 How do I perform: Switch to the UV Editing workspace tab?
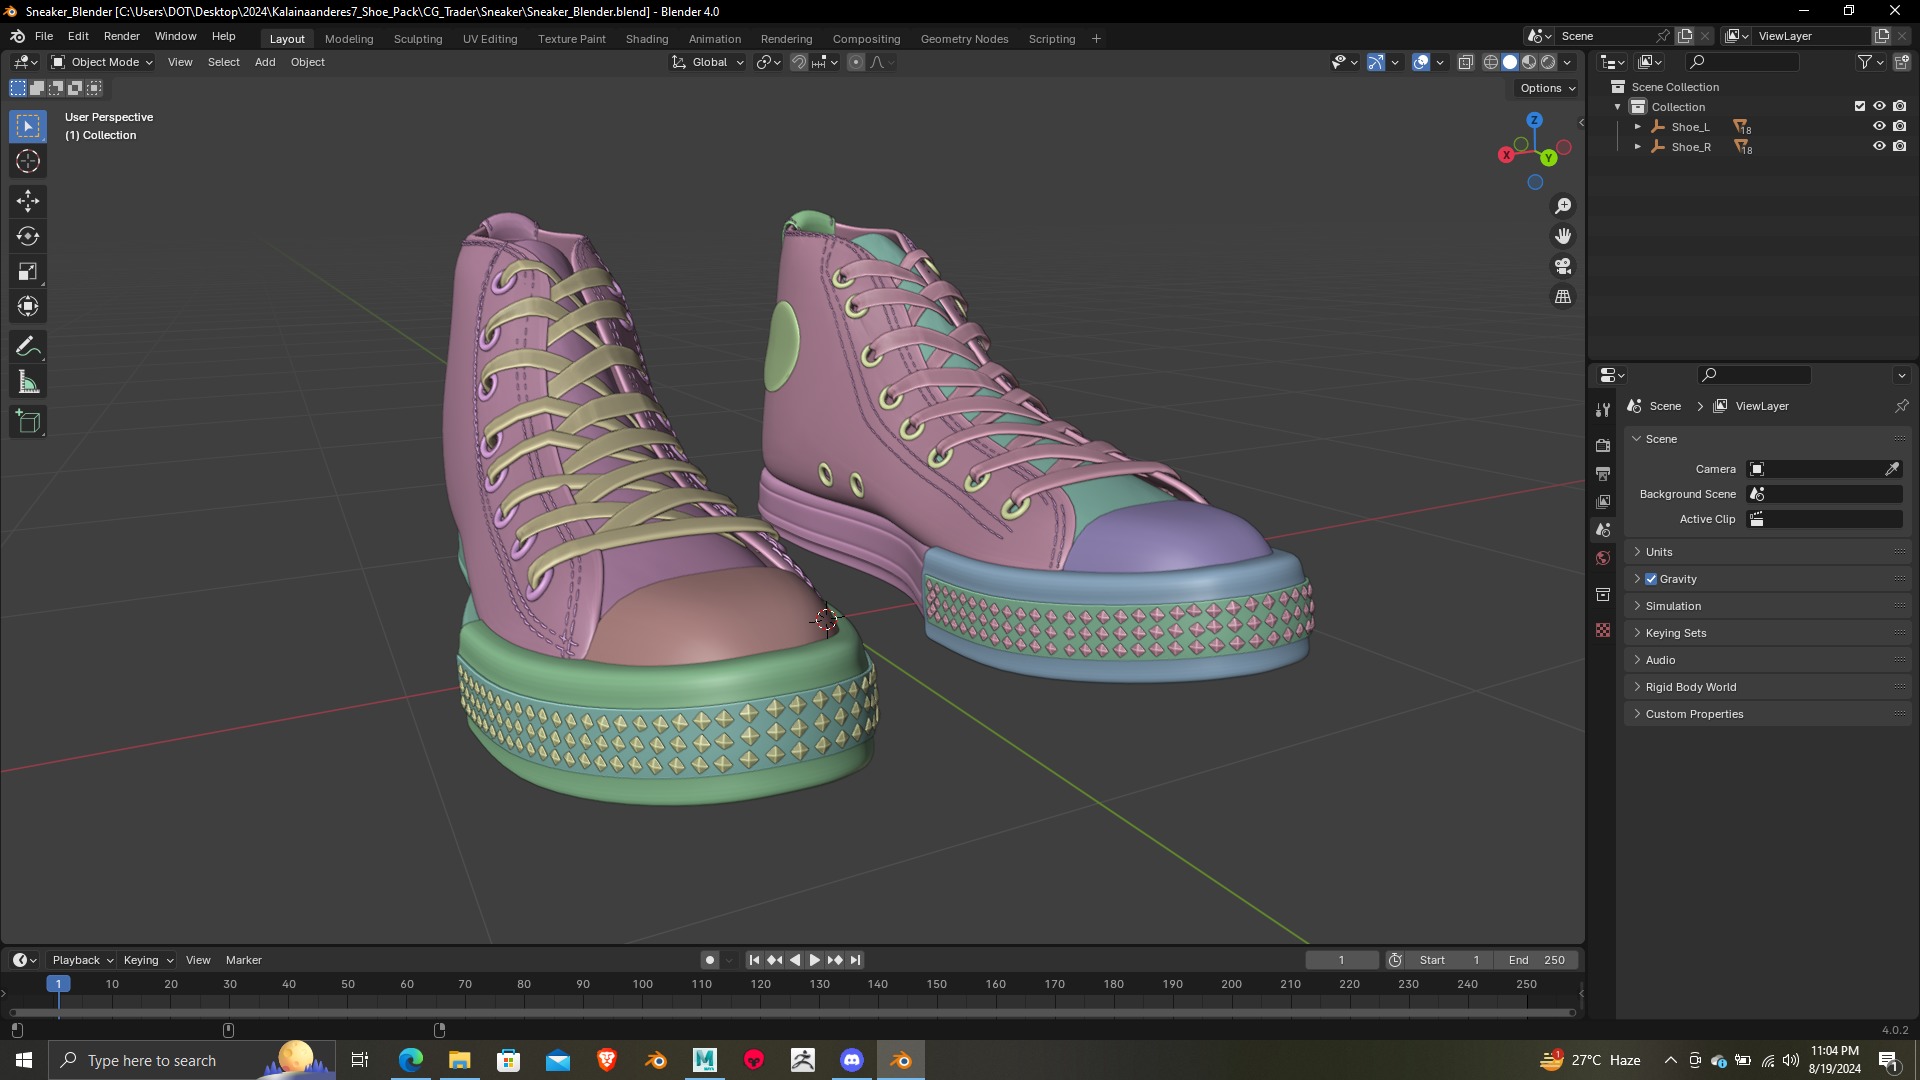490,39
